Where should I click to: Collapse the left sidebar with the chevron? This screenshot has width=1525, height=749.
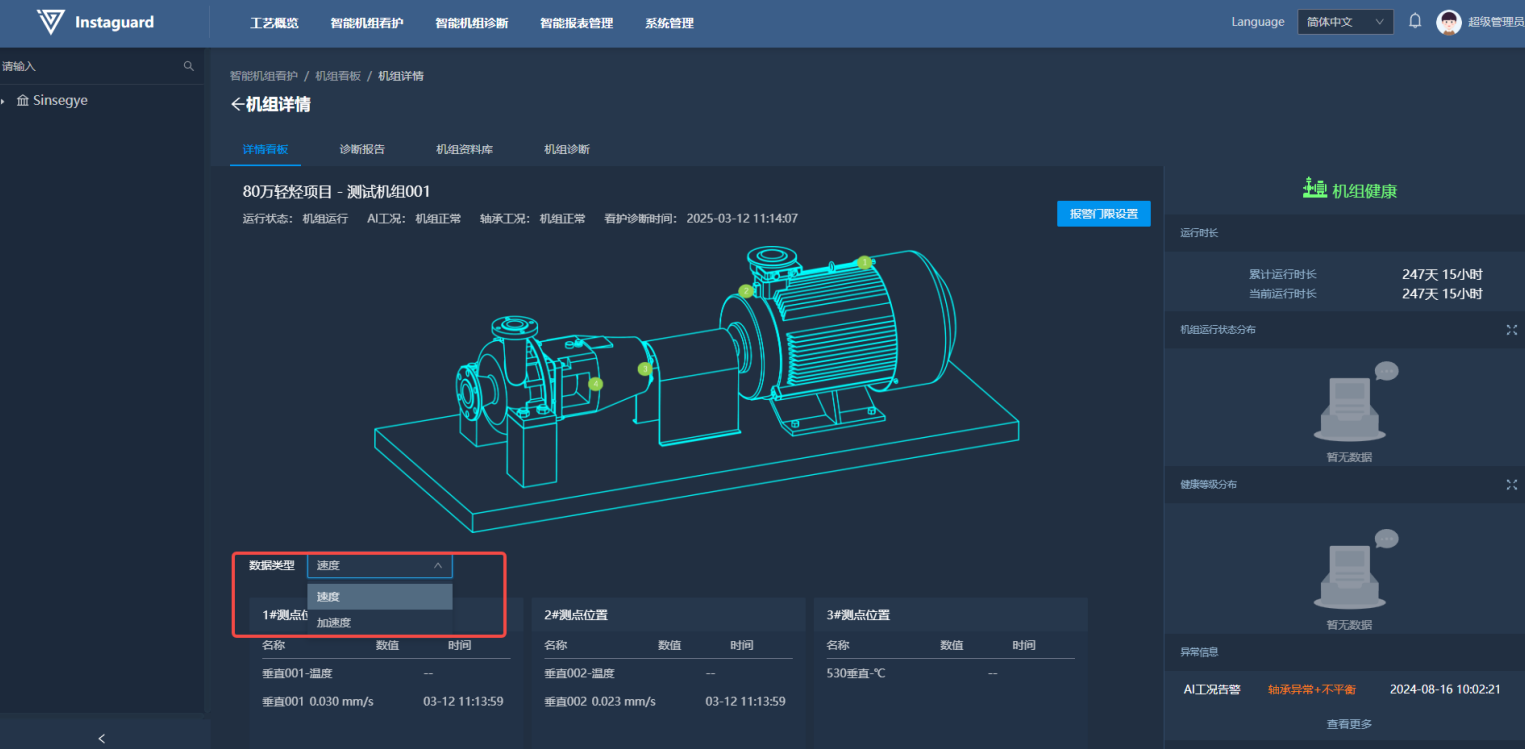pyautogui.click(x=102, y=738)
